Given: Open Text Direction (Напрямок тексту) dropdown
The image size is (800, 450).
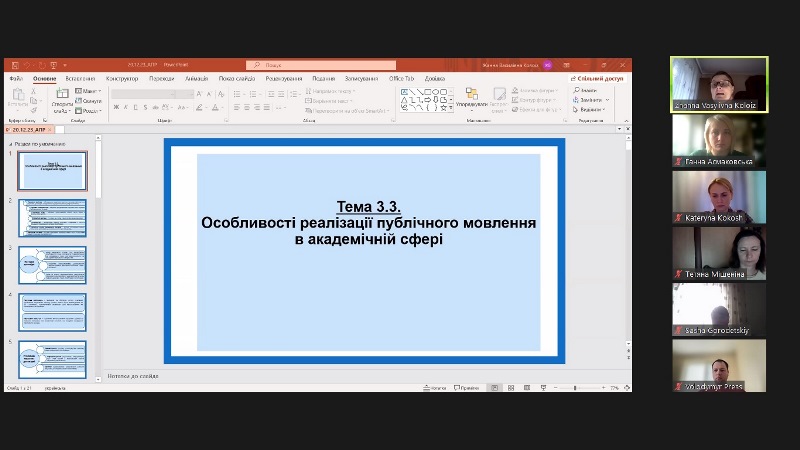Looking at the screenshot, I should [x=331, y=91].
